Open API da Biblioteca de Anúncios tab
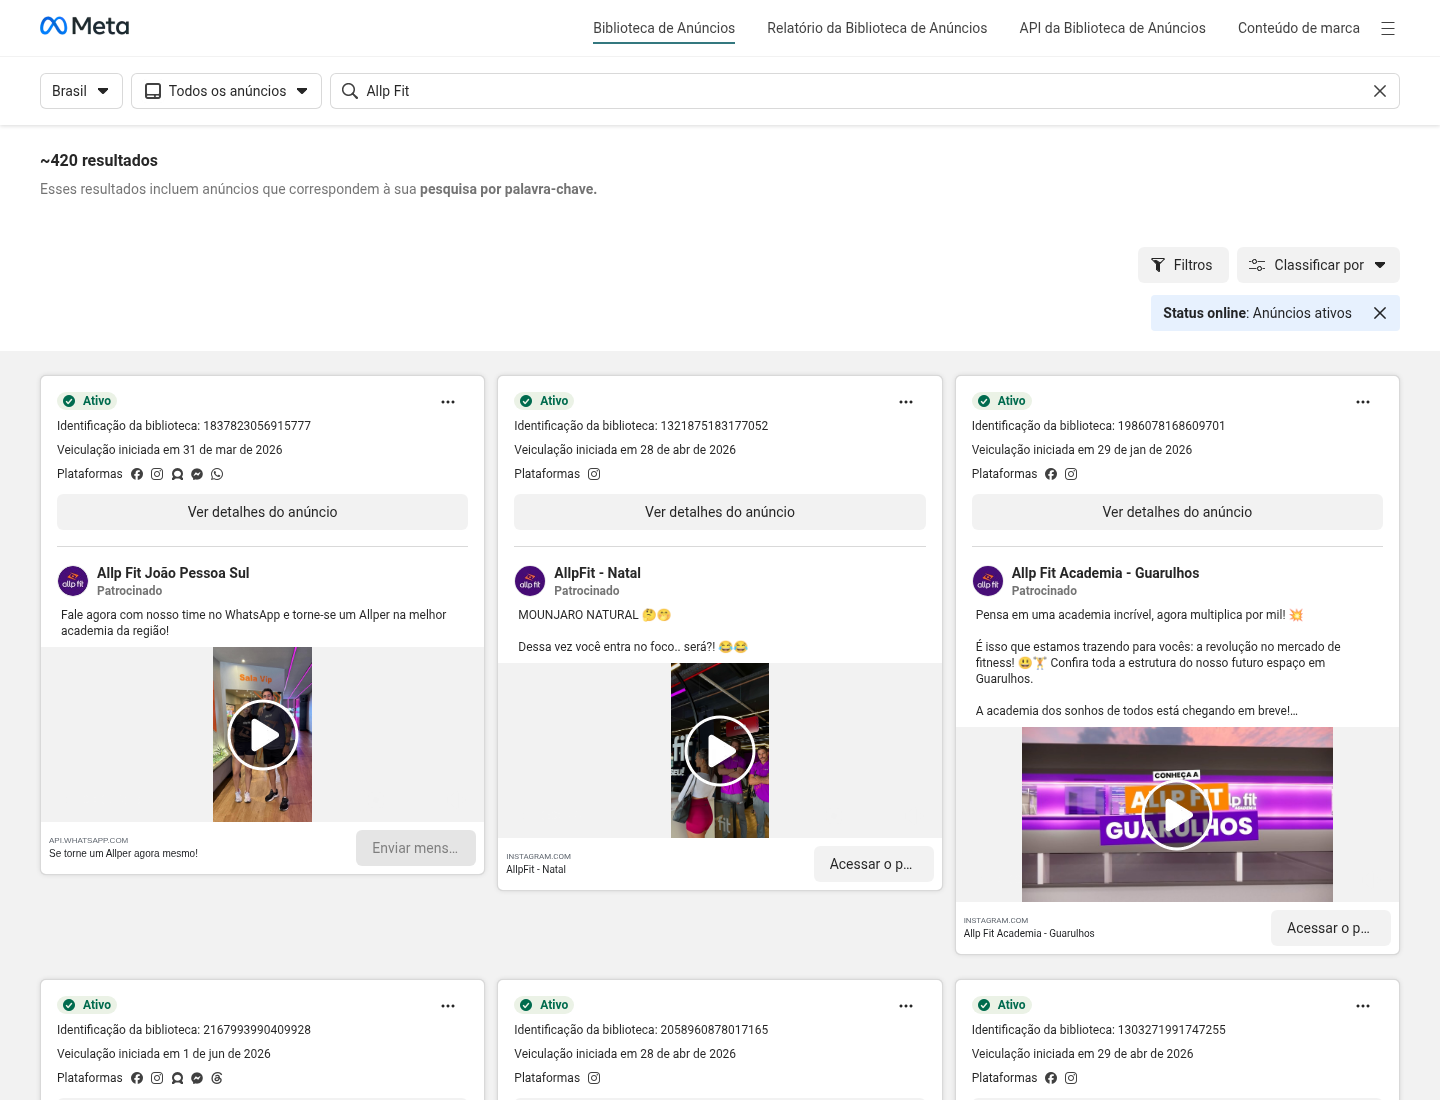 coord(1112,28)
